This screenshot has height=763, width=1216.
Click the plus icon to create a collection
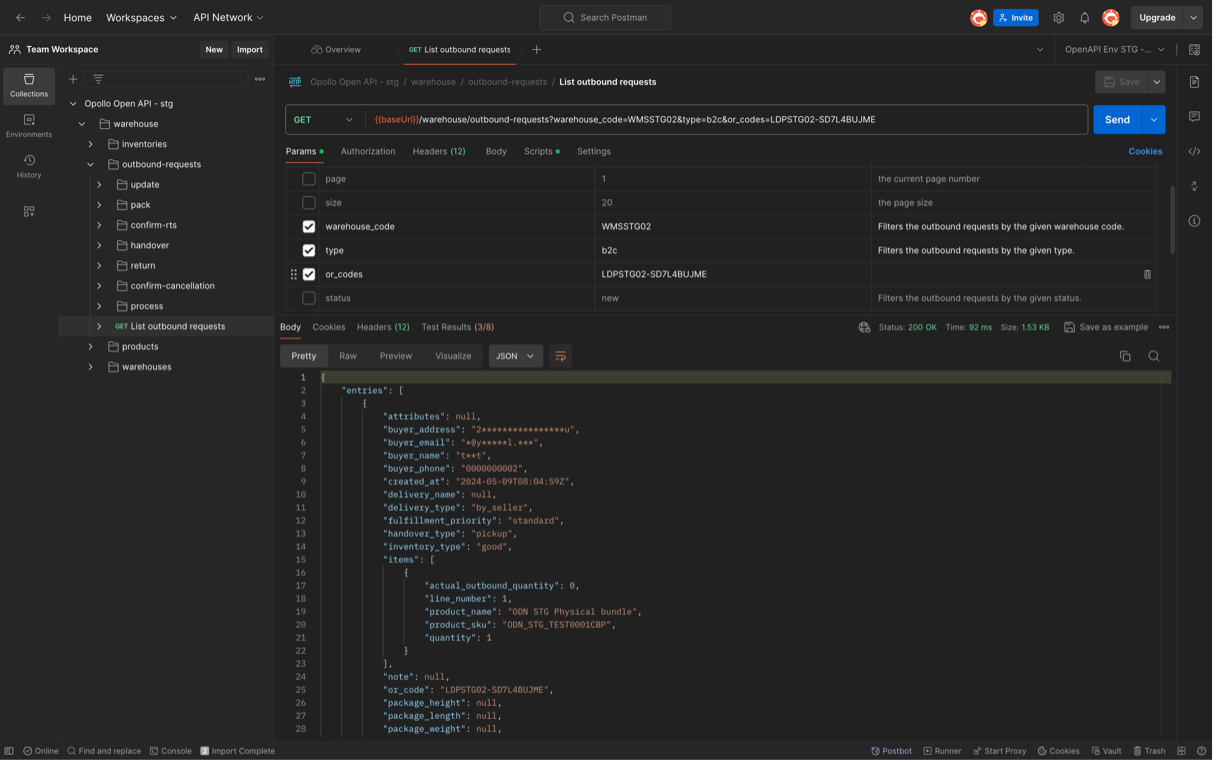[x=73, y=79]
